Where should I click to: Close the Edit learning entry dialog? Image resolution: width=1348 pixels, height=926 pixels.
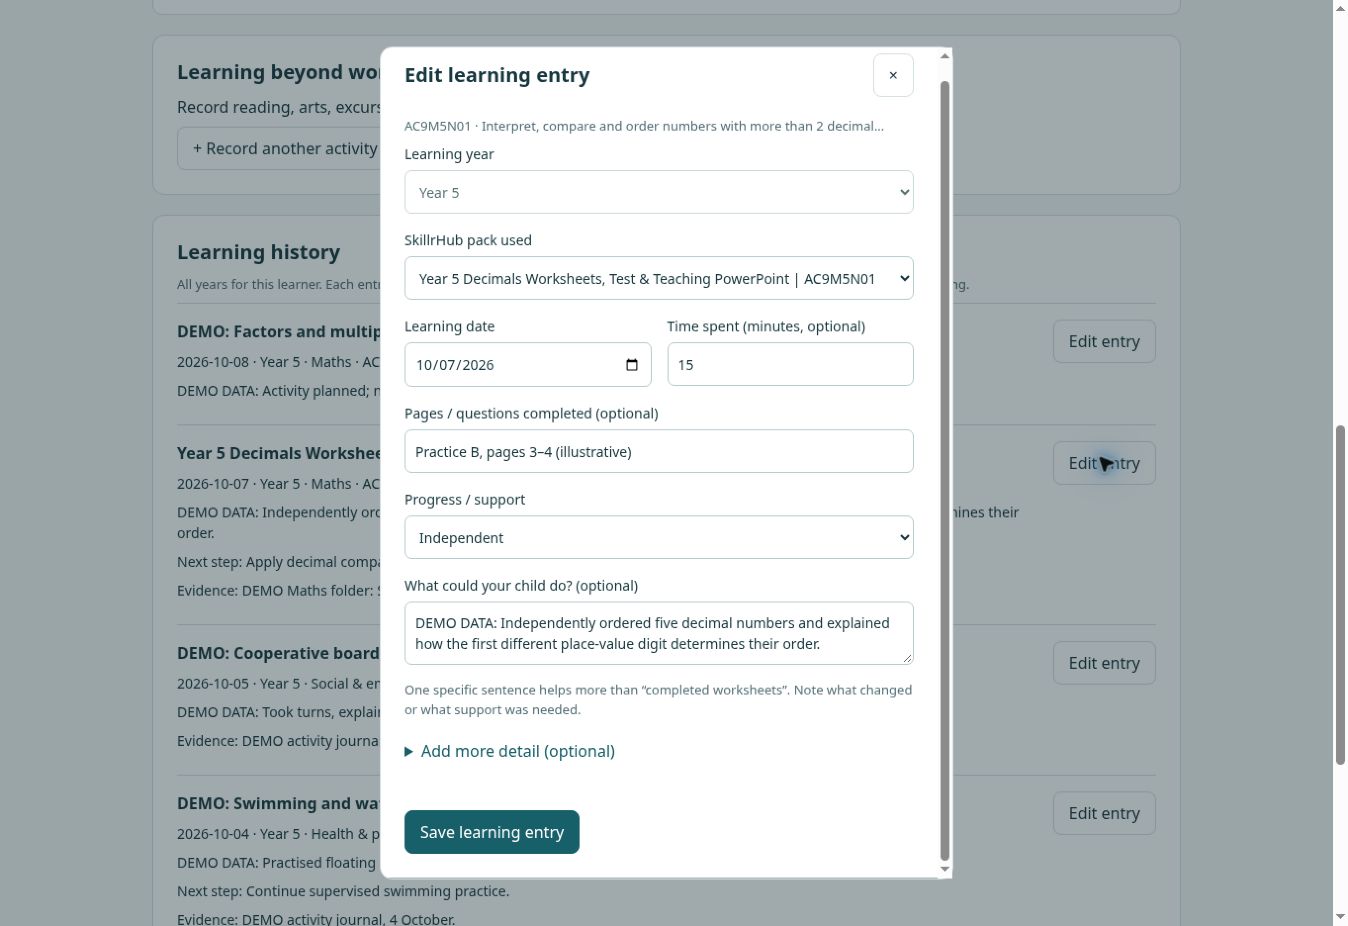(893, 75)
